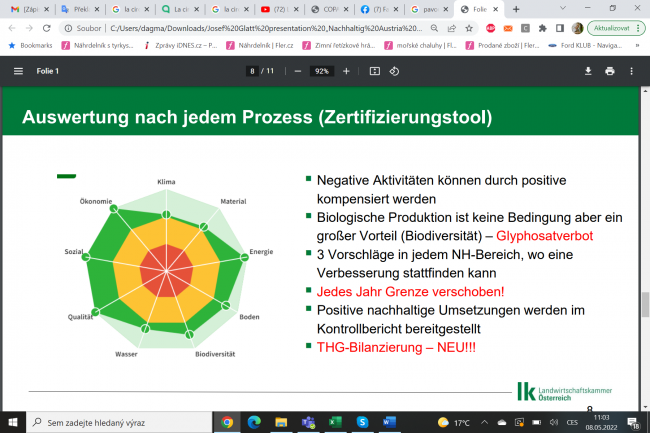
Task: Click the volume icon in system tray
Action: click(x=554, y=422)
